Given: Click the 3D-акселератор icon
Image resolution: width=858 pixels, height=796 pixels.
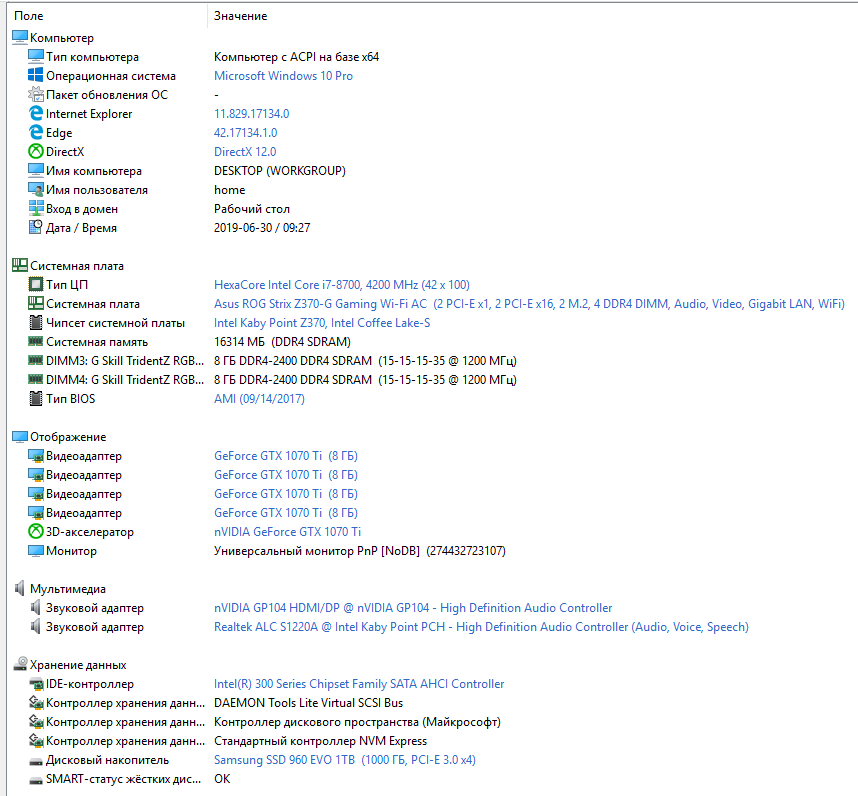Looking at the screenshot, I should point(37,532).
